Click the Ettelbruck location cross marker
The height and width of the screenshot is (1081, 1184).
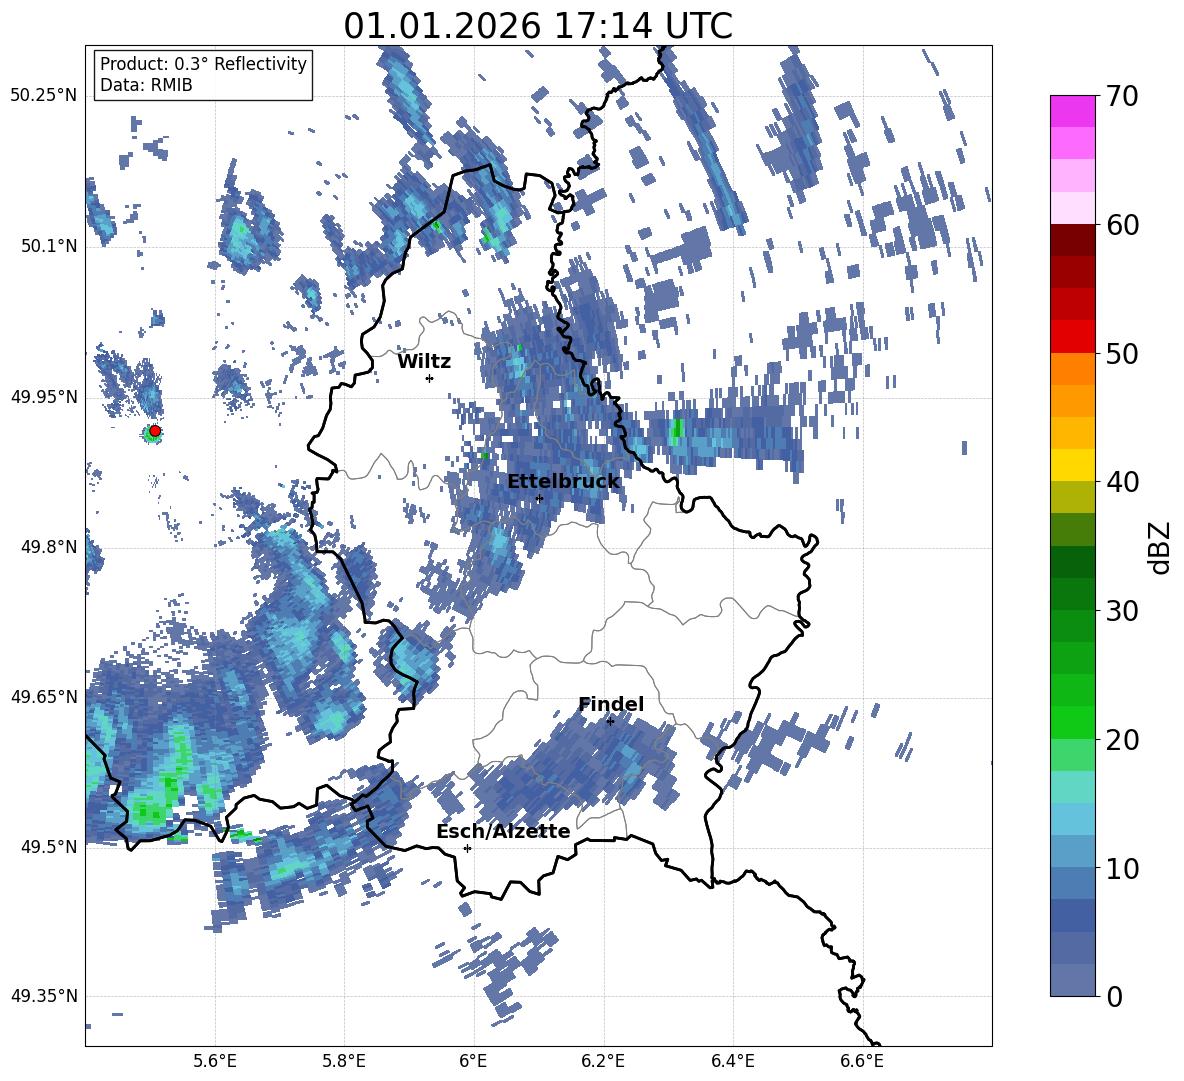(539, 499)
